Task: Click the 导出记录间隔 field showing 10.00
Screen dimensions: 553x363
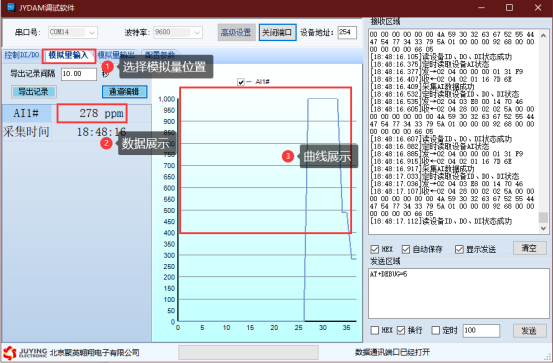Action: (x=79, y=74)
